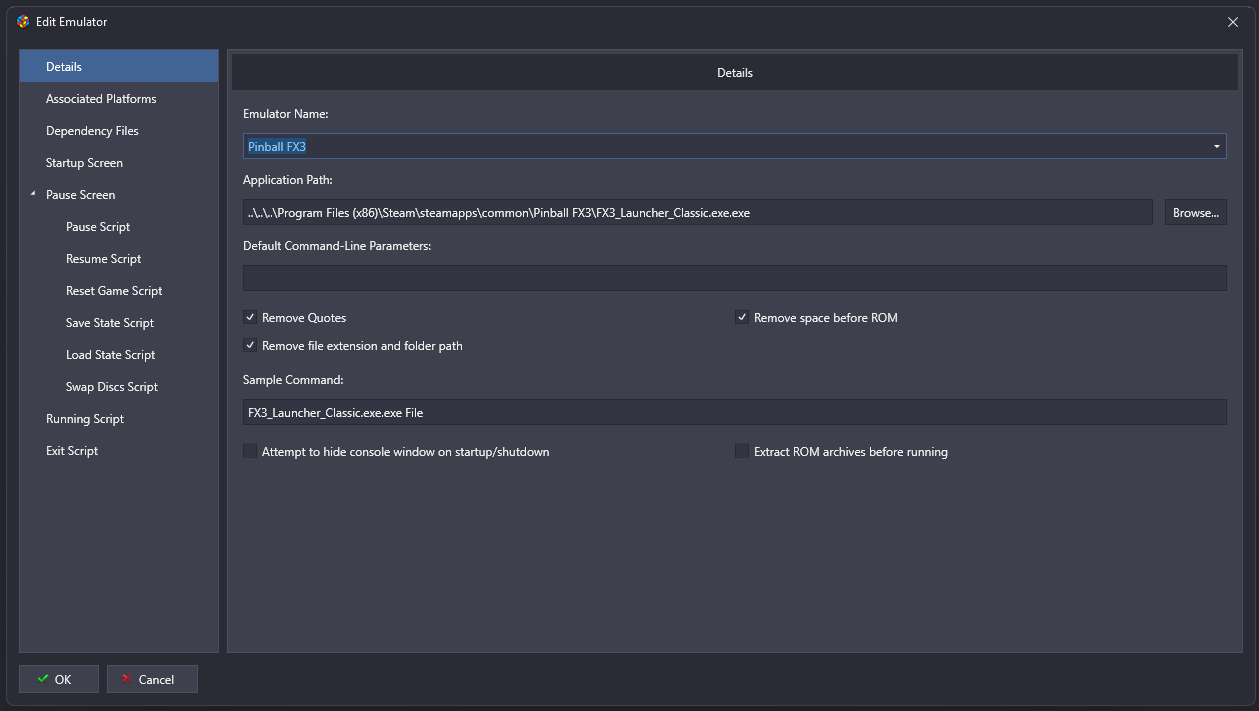The image size is (1259, 711).
Task: Click the Edit Emulator window title
Action: [72, 22]
